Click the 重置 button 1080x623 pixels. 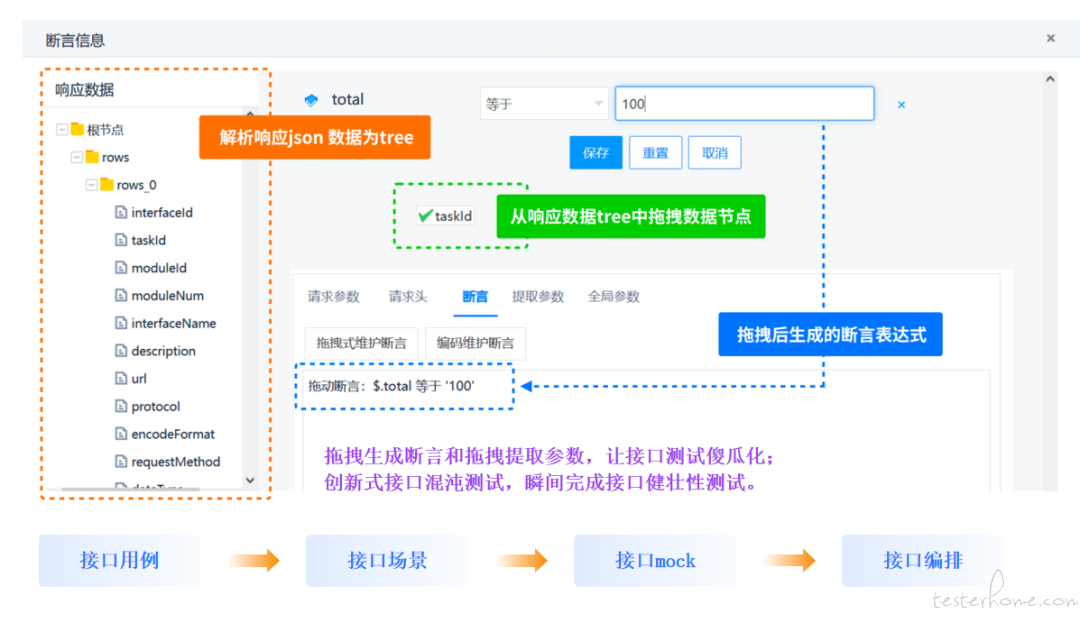pyautogui.click(x=655, y=152)
